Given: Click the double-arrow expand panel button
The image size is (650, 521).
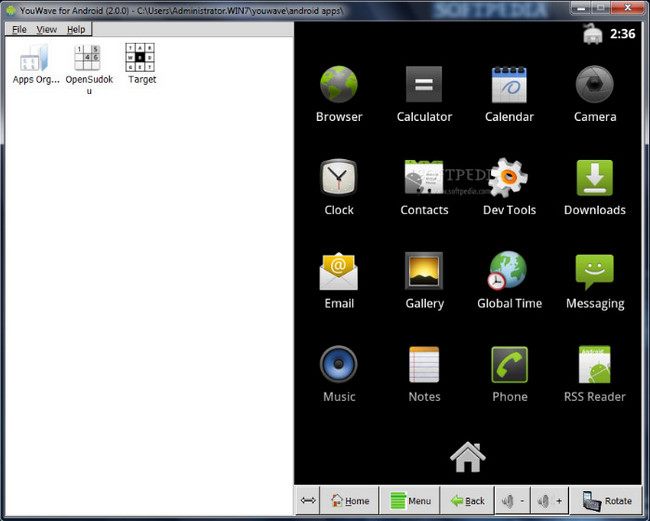Looking at the screenshot, I should [x=308, y=501].
